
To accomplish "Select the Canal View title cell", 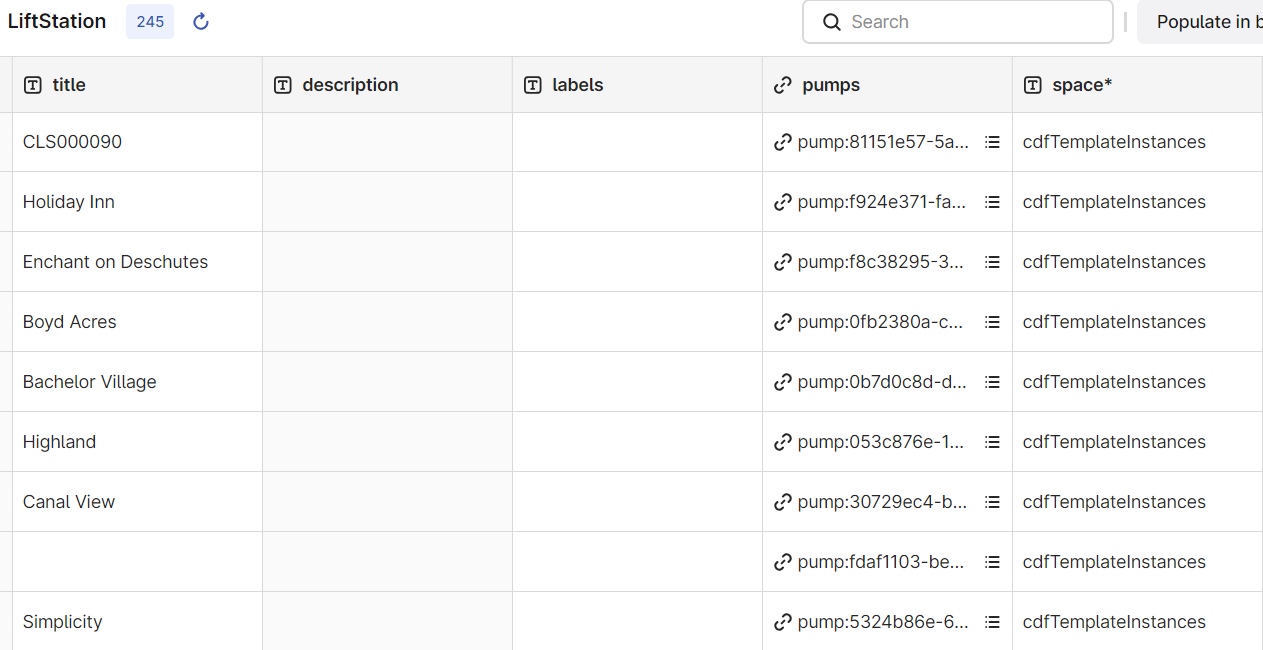I will pyautogui.click(x=137, y=502).
